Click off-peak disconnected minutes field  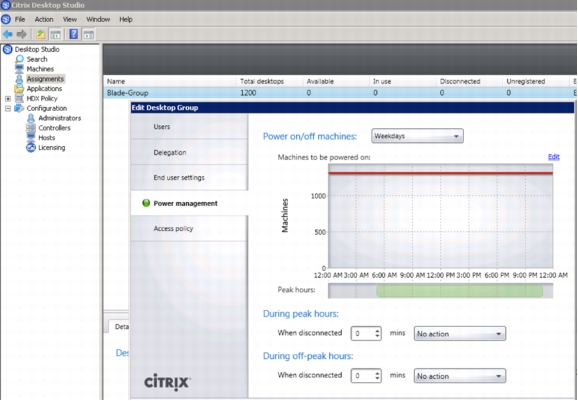point(362,376)
